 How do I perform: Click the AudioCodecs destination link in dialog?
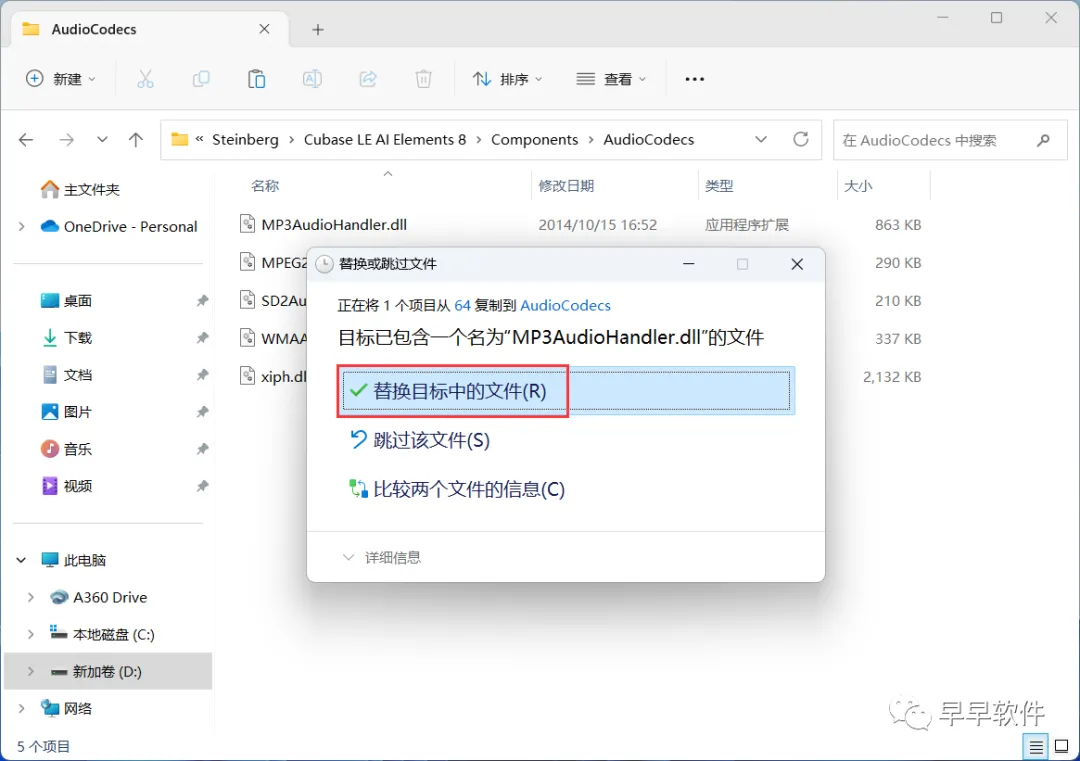coord(565,305)
